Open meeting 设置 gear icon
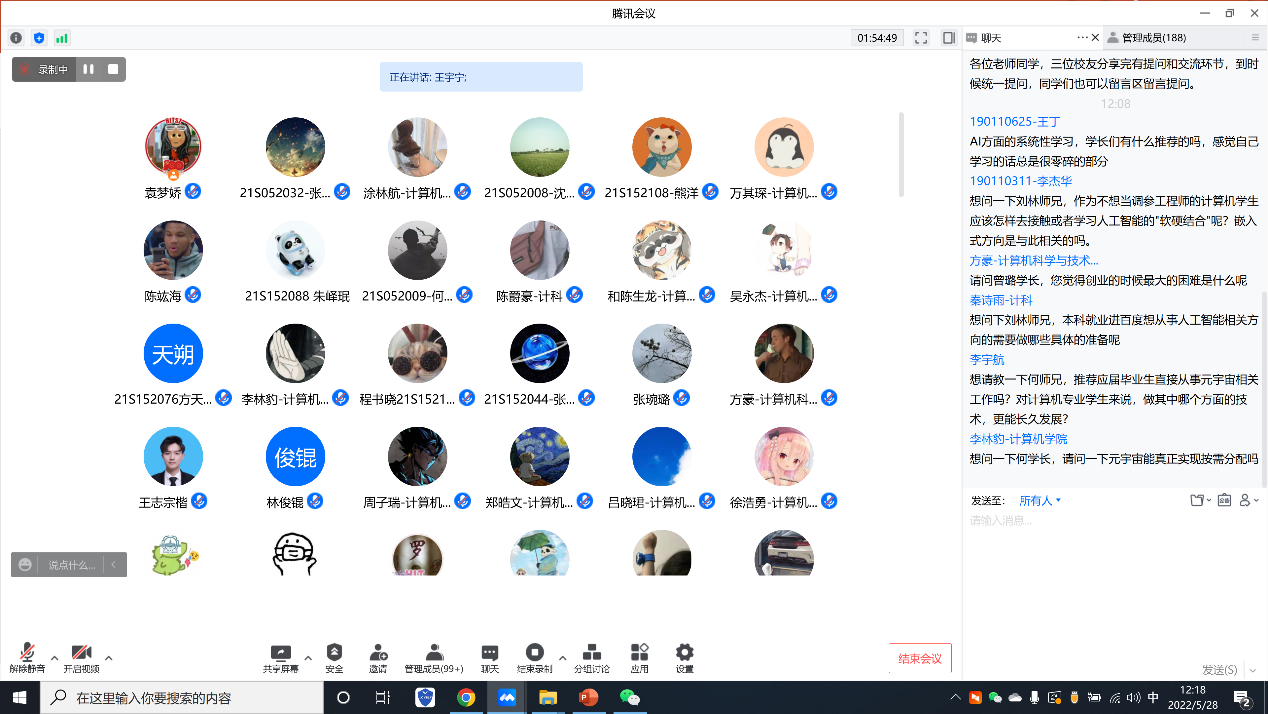 pos(684,657)
